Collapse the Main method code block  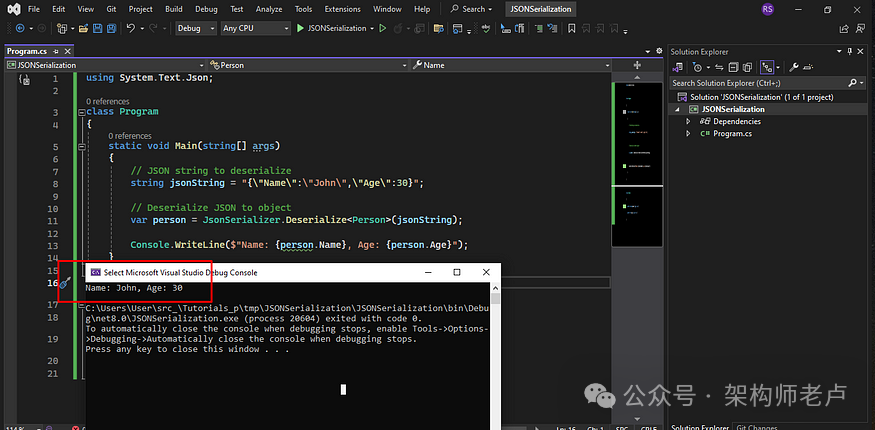82,147
